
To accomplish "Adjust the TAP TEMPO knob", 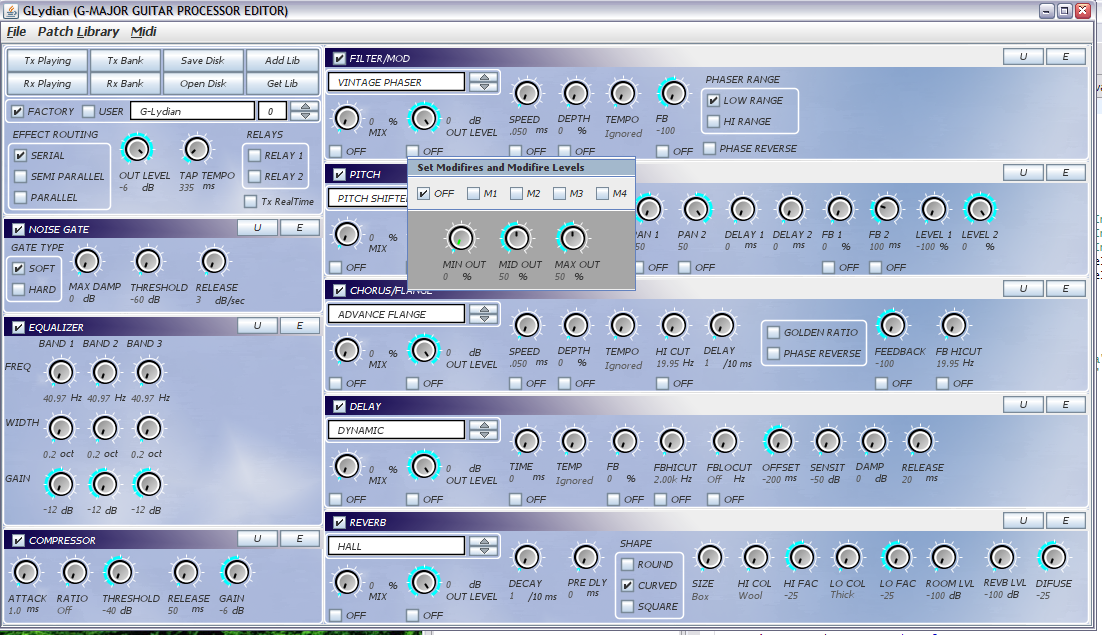I will tap(196, 149).
